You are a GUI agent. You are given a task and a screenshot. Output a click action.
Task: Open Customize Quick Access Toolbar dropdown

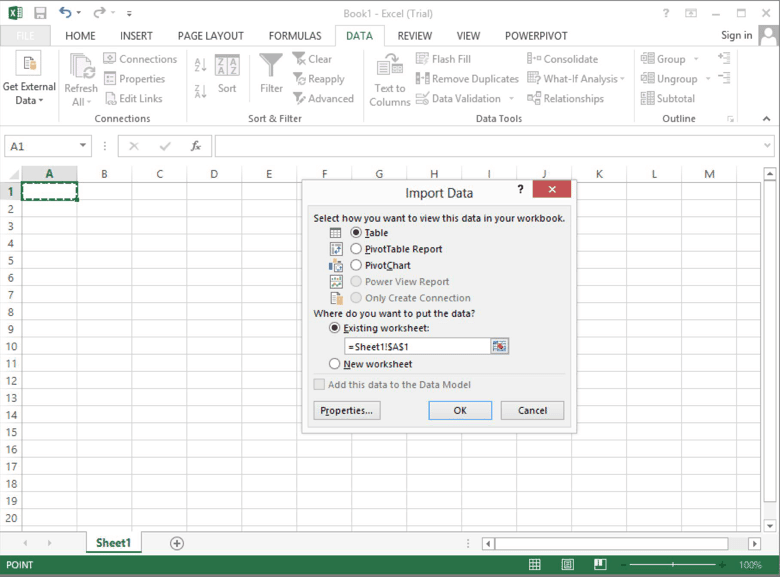coord(129,13)
